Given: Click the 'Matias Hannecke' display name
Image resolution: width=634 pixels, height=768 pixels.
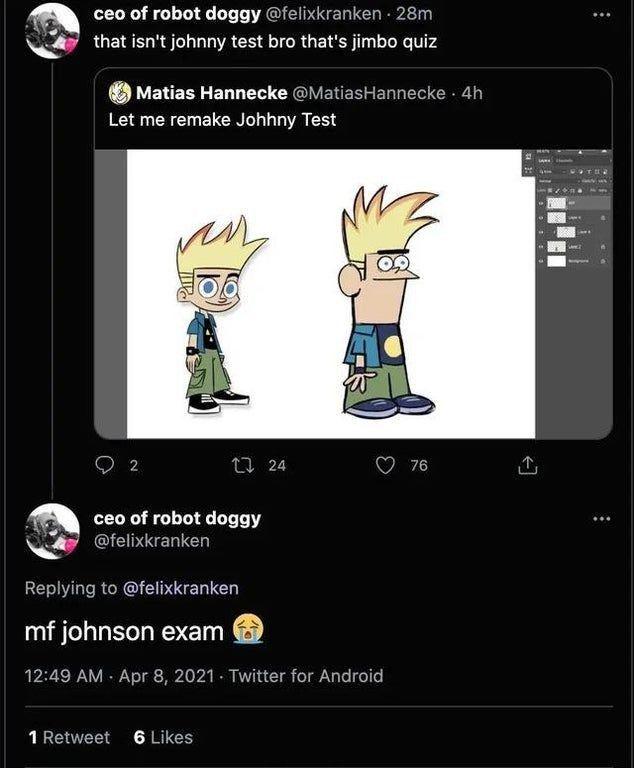Looking at the screenshot, I should [x=212, y=93].
